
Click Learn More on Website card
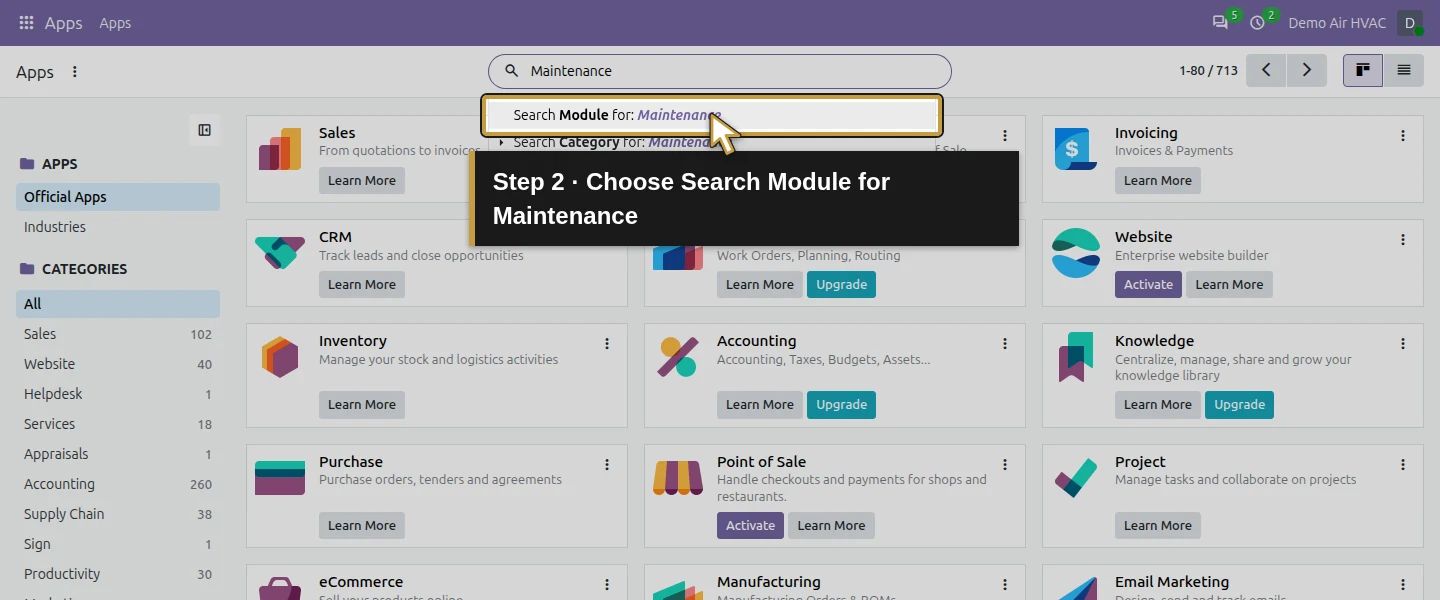[x=1229, y=285]
